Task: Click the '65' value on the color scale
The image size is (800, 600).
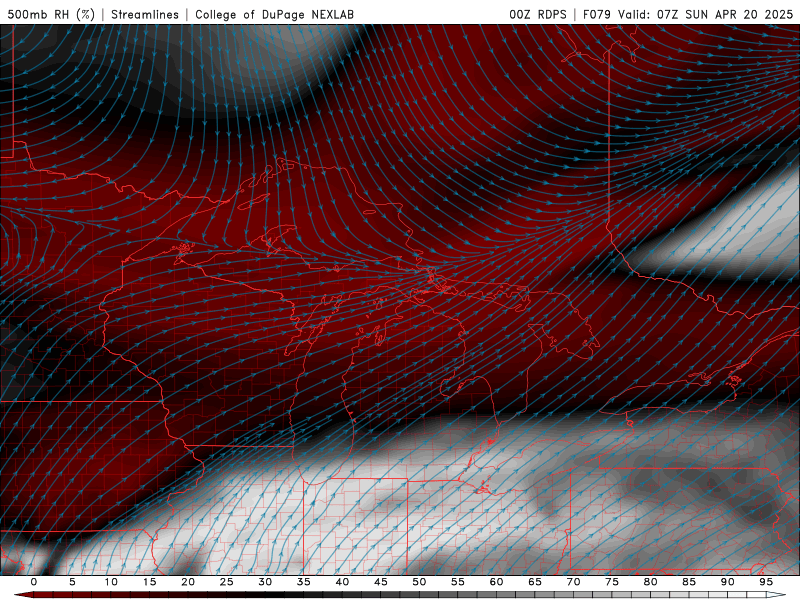Action: coord(535,582)
